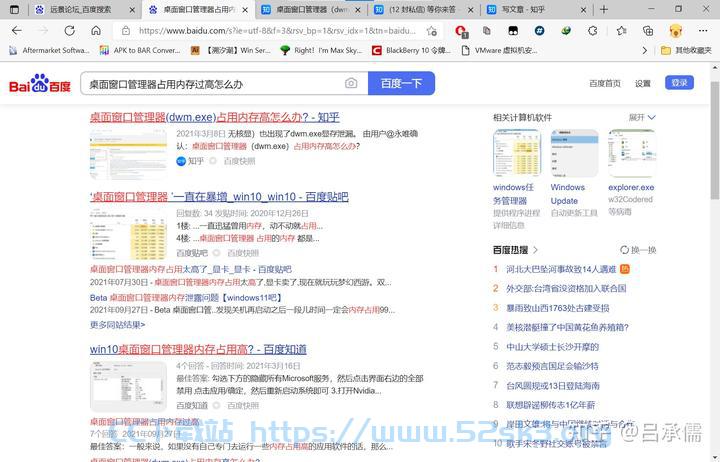The width and height of the screenshot is (720, 462).
Task: Click the browser profile avatar icon
Action: [675, 31]
